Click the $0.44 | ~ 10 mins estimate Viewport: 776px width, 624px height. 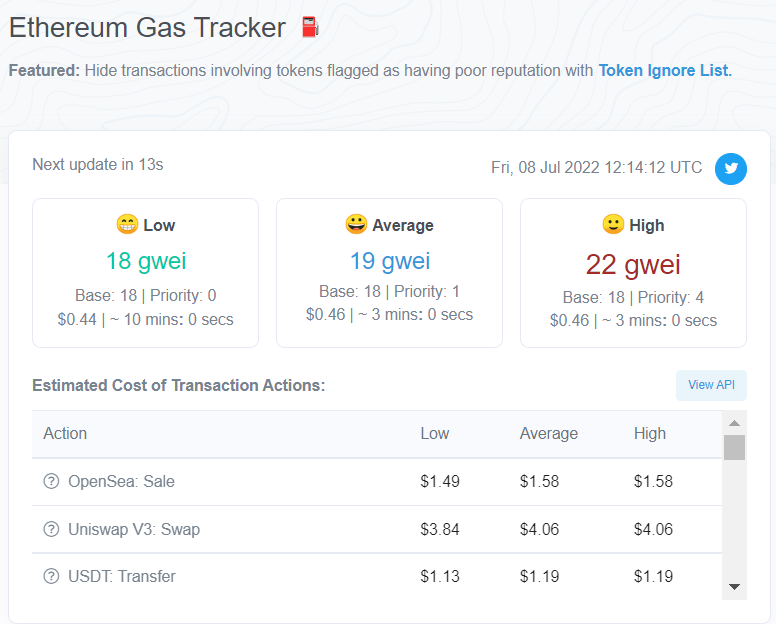[x=146, y=320]
